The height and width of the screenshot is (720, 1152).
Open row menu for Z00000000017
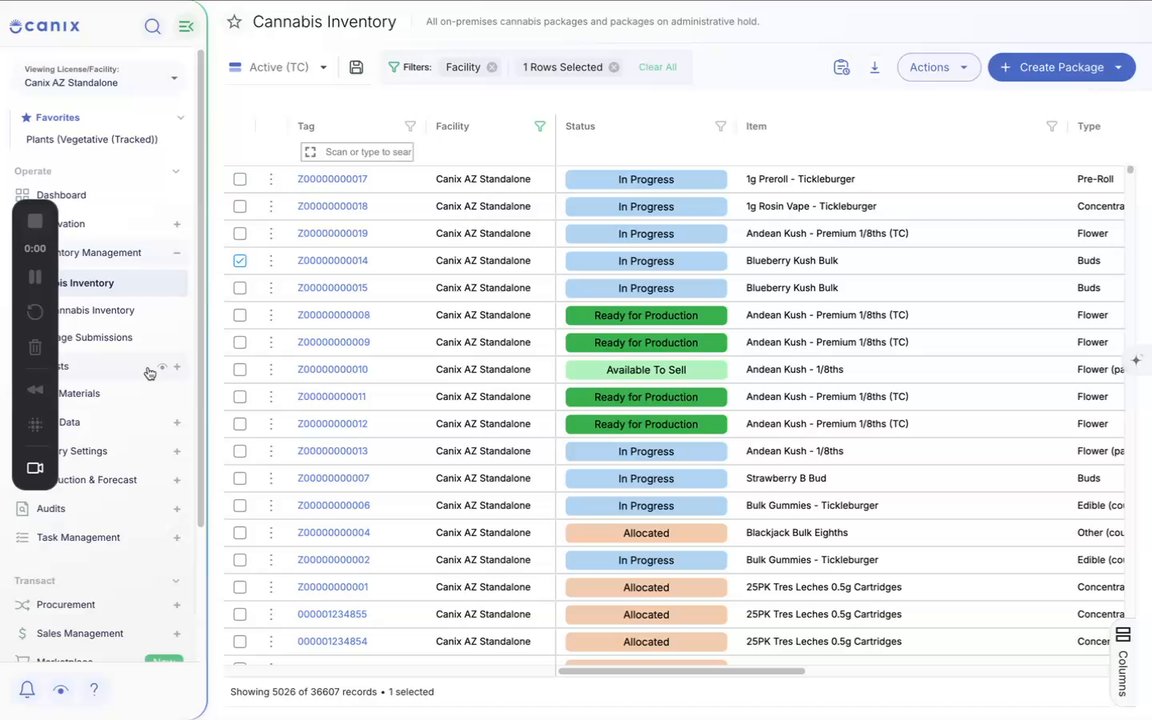pos(271,179)
